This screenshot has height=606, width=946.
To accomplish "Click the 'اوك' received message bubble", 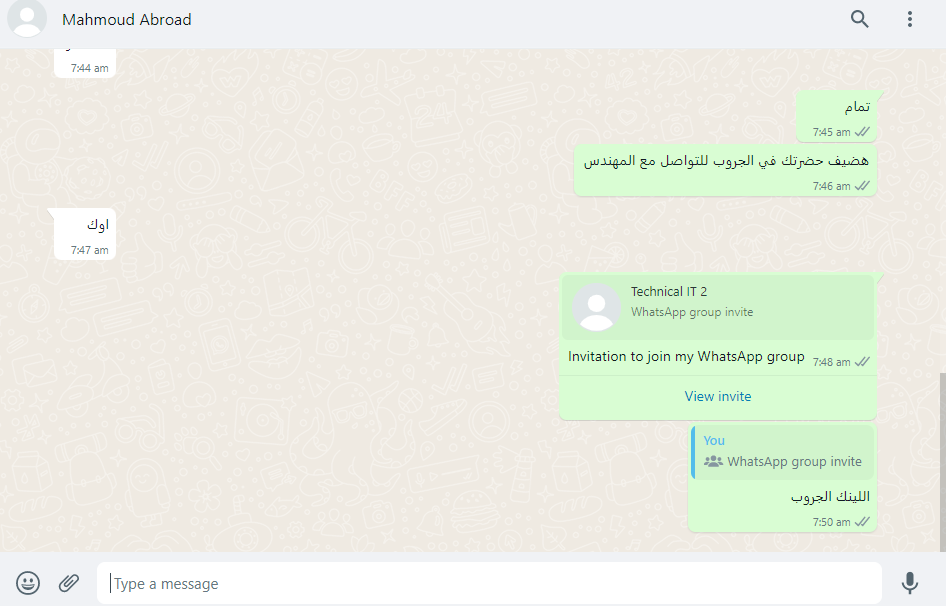I will tap(85, 234).
